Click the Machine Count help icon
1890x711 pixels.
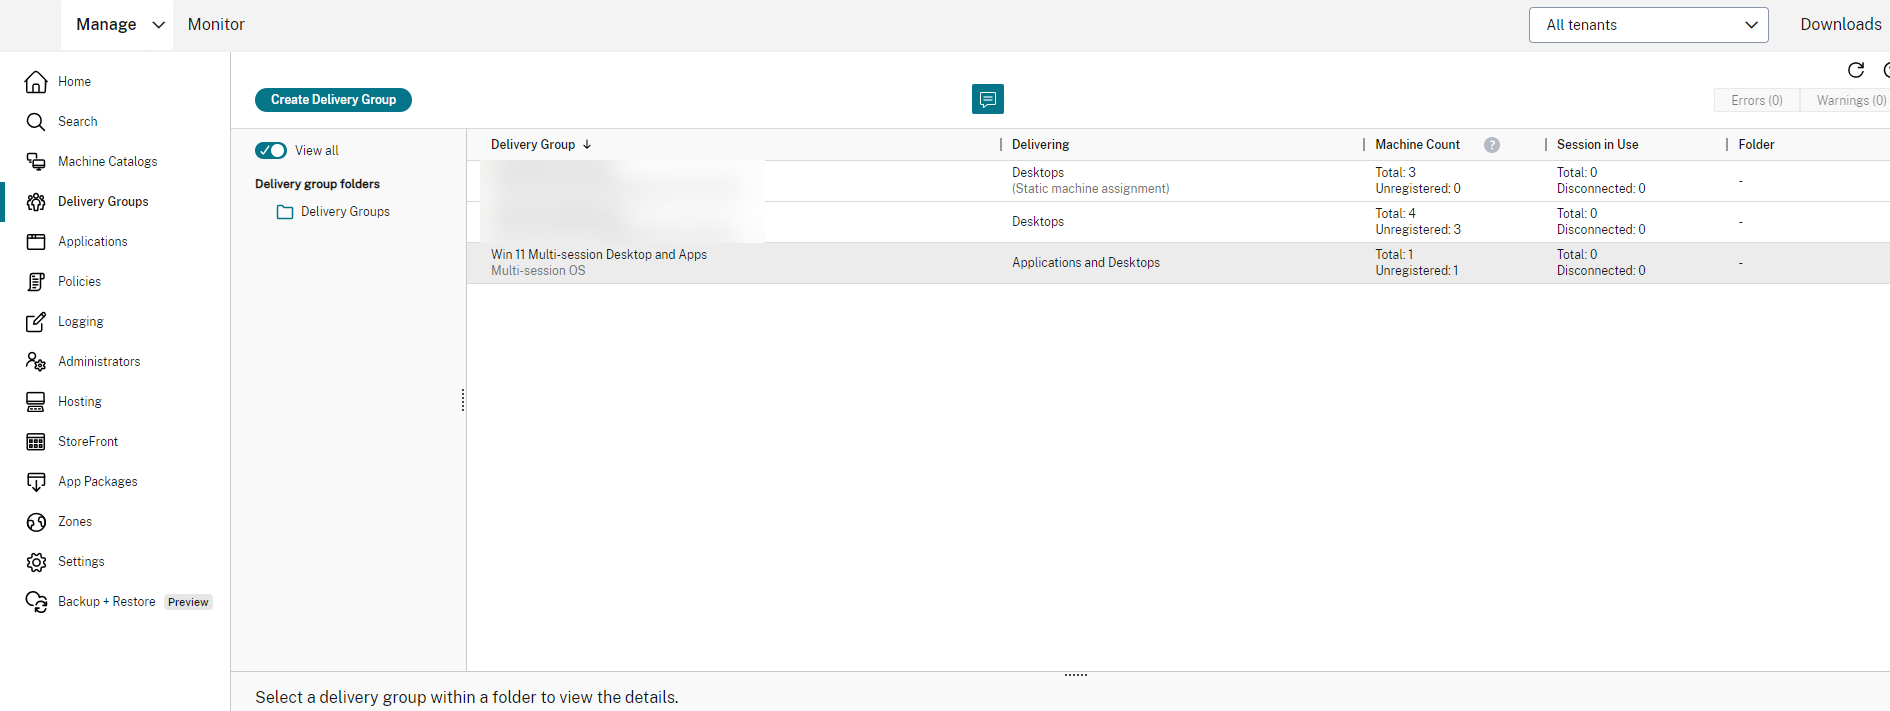pyautogui.click(x=1492, y=145)
